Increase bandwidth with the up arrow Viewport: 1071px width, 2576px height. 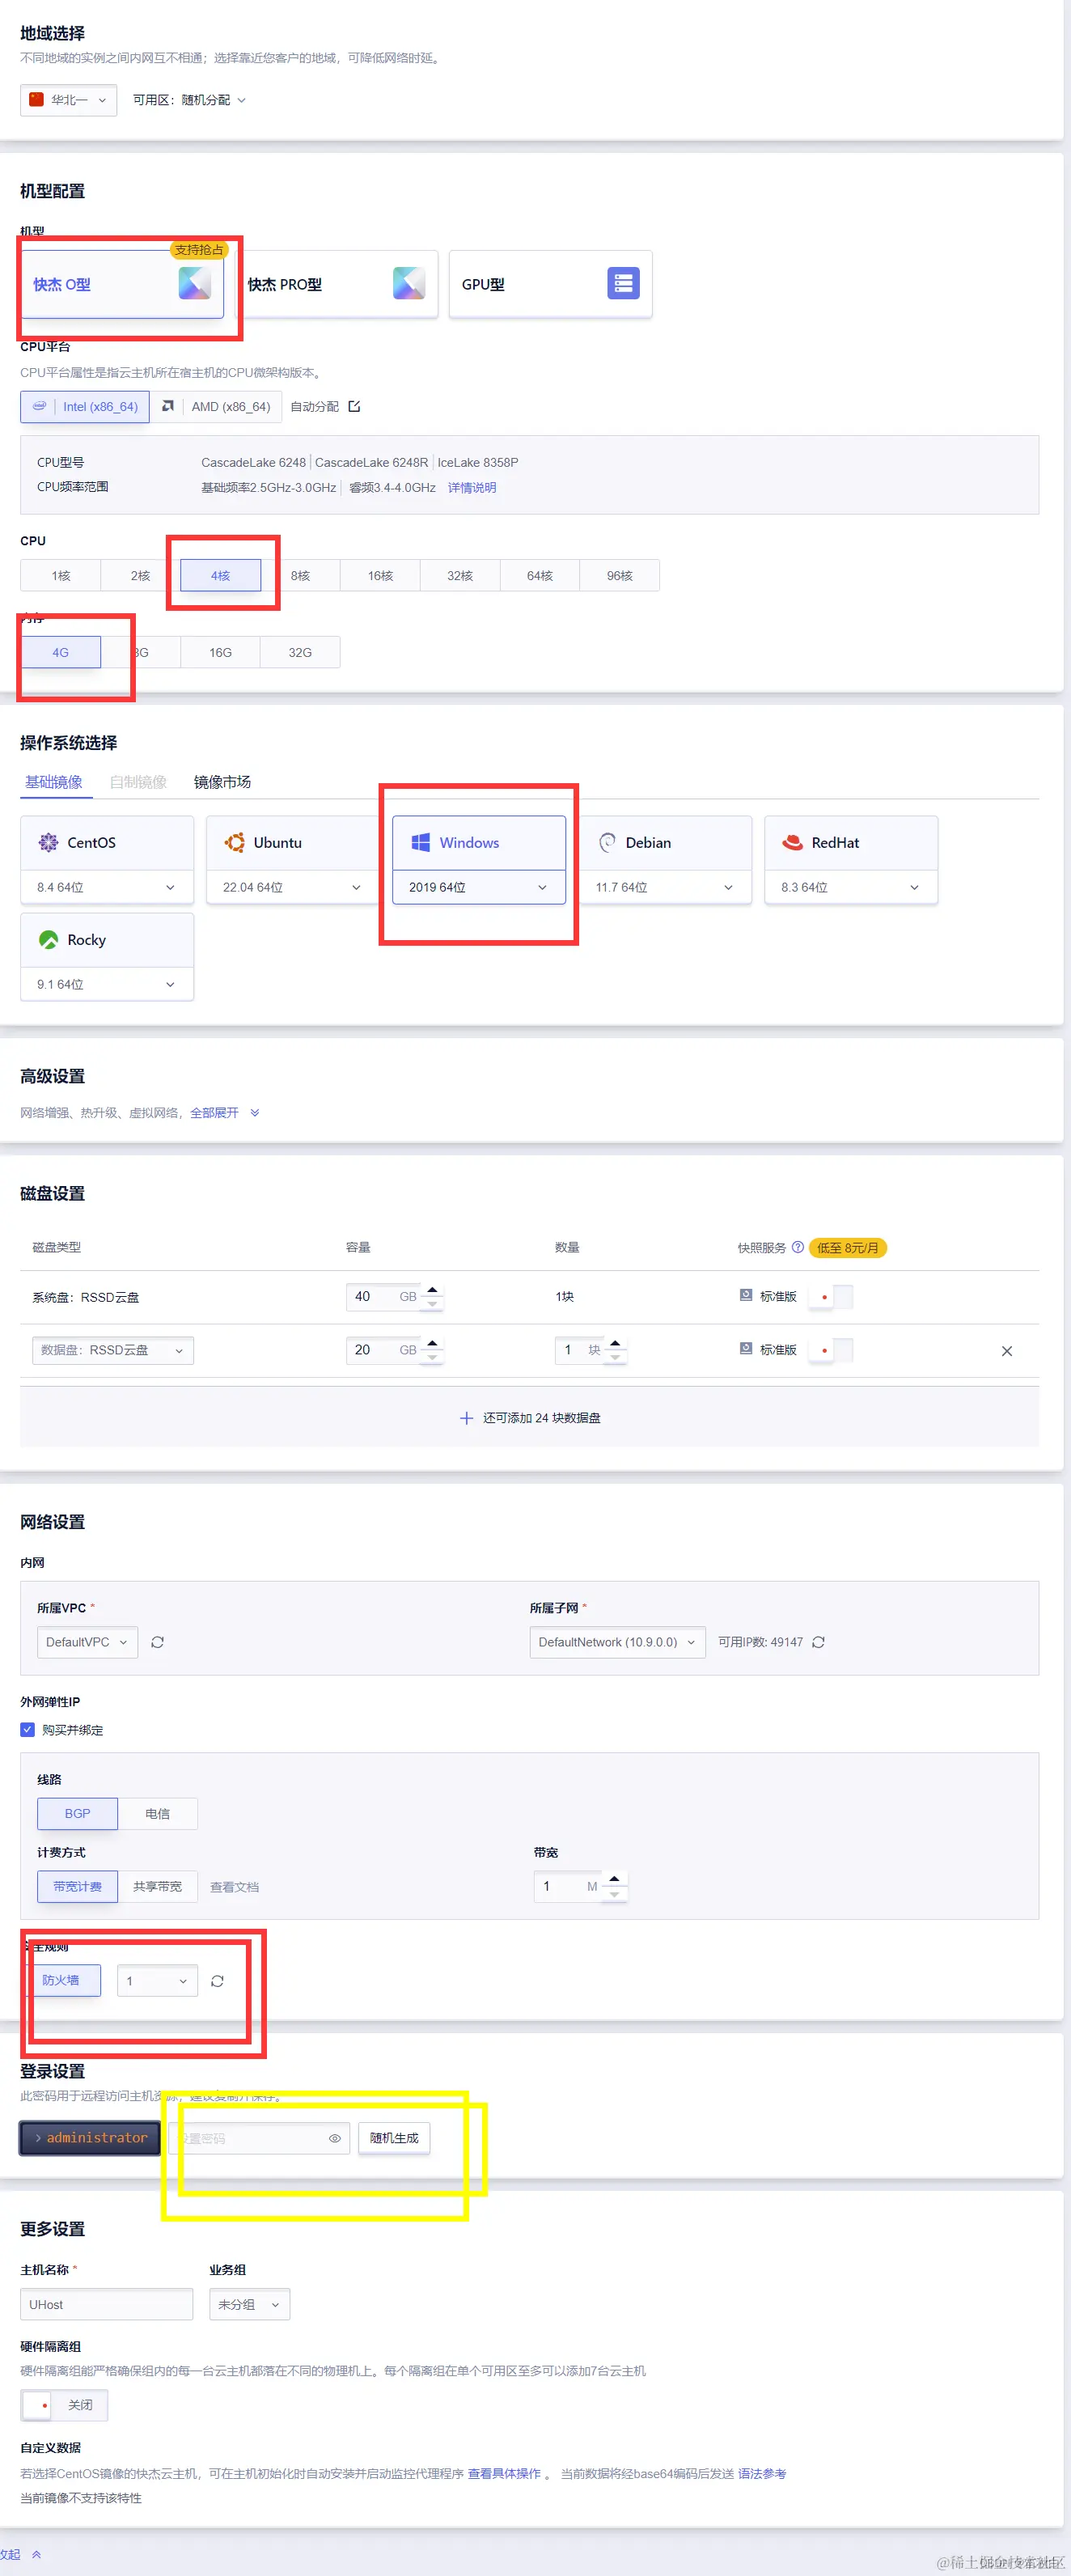click(x=614, y=1880)
